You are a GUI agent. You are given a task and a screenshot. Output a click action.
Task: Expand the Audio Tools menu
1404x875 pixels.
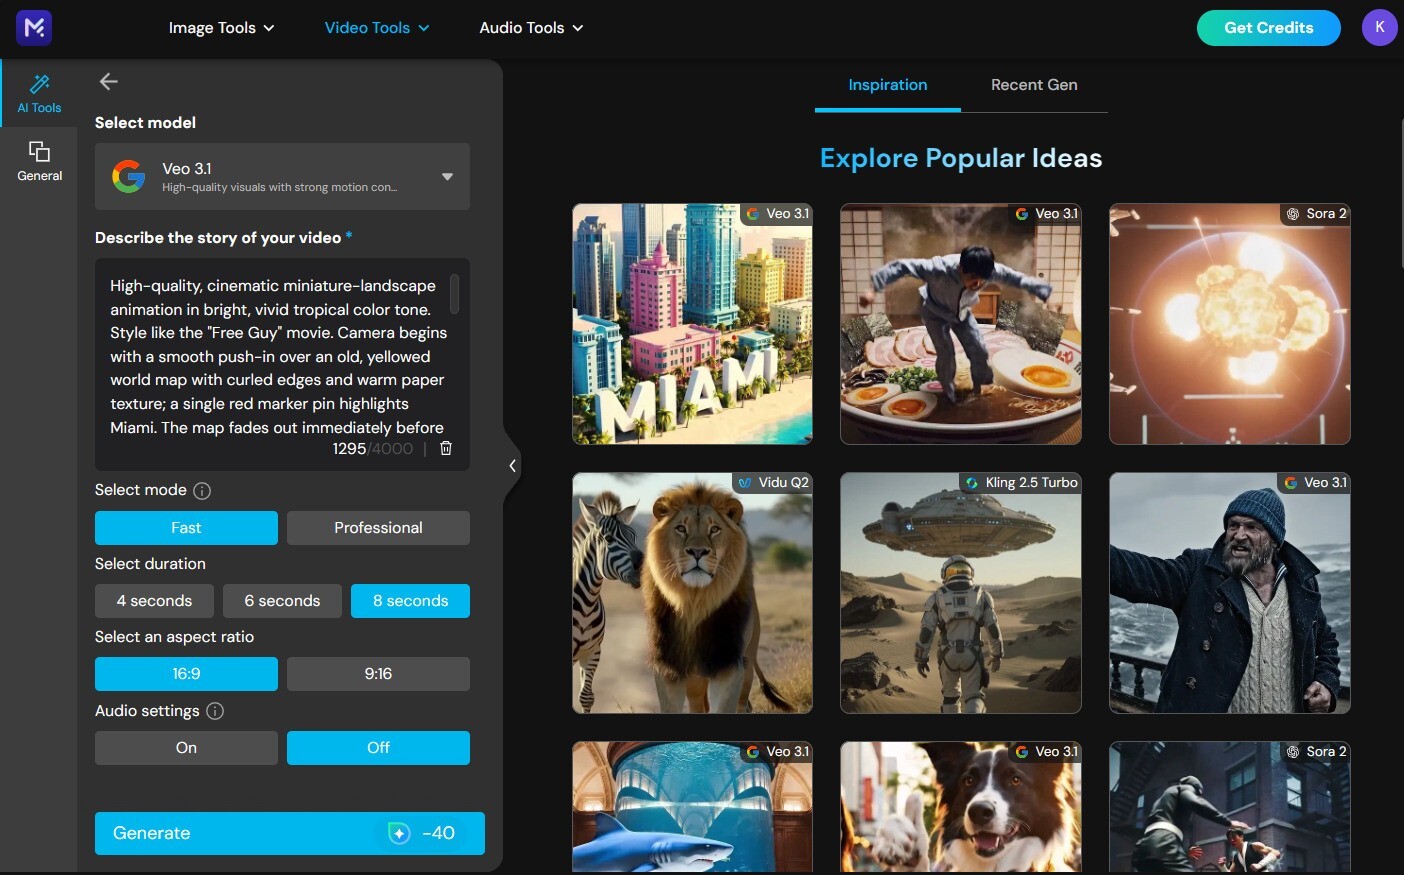(531, 28)
